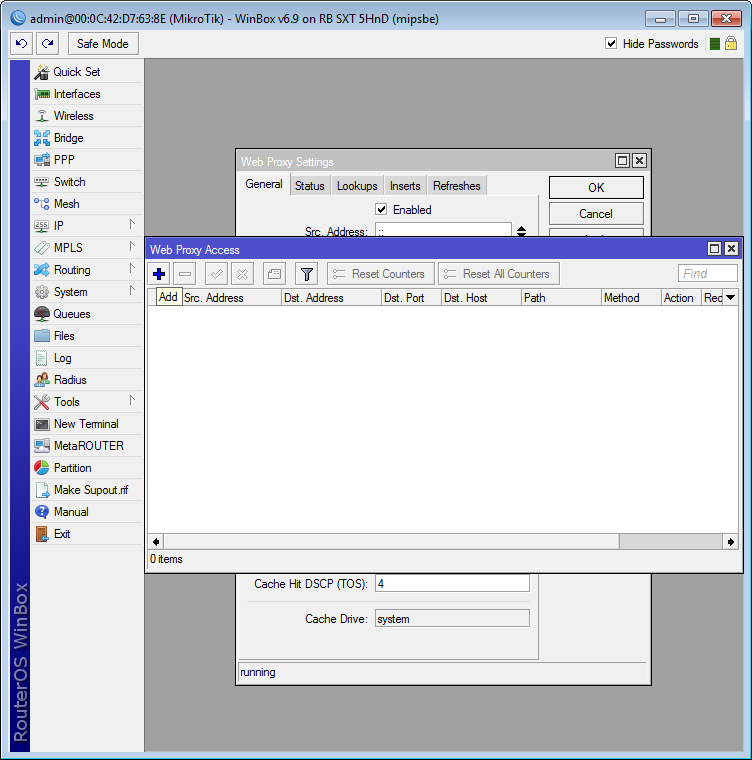Open Quick Set from sidebar
The height and width of the screenshot is (760, 752).
pos(87,72)
